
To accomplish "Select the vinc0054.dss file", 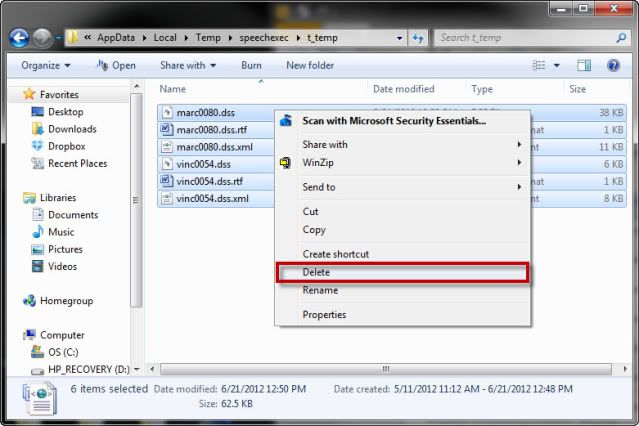I will pyautogui.click(x=203, y=164).
